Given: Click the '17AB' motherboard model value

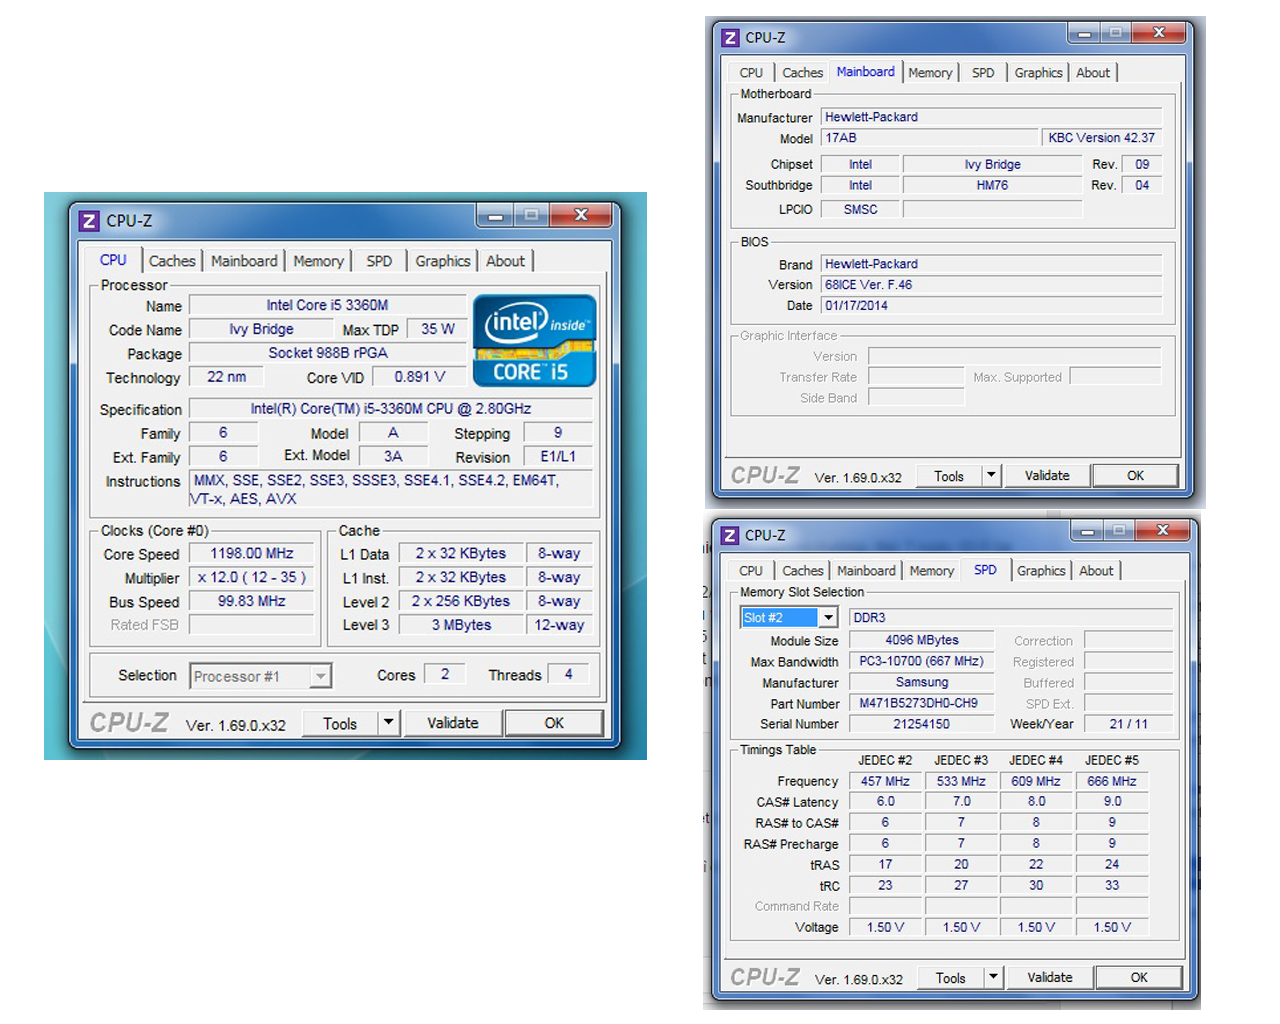Looking at the screenshot, I should point(929,138).
